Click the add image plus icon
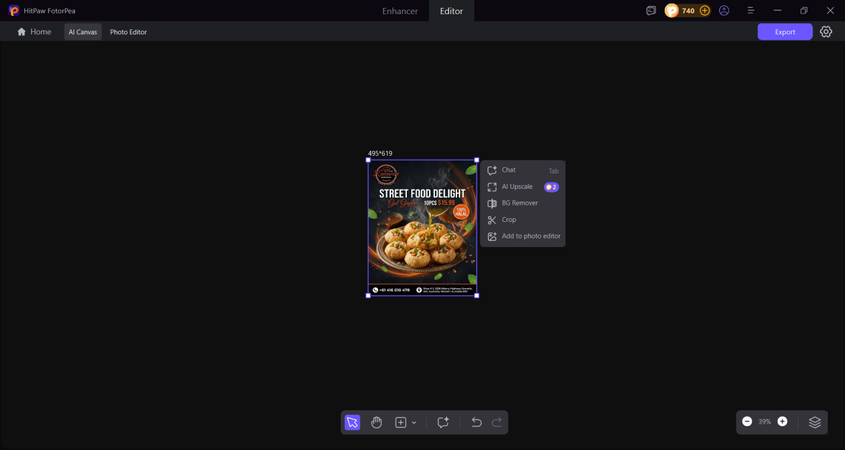This screenshot has height=450, width=845. [x=400, y=423]
